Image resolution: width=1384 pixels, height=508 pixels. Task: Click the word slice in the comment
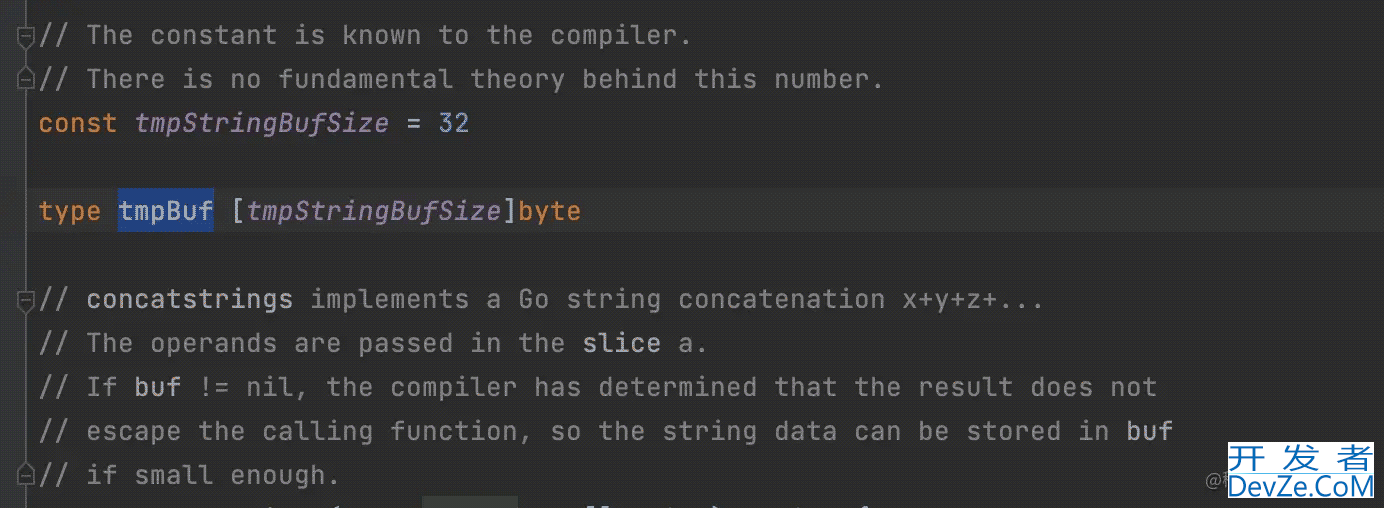622,343
